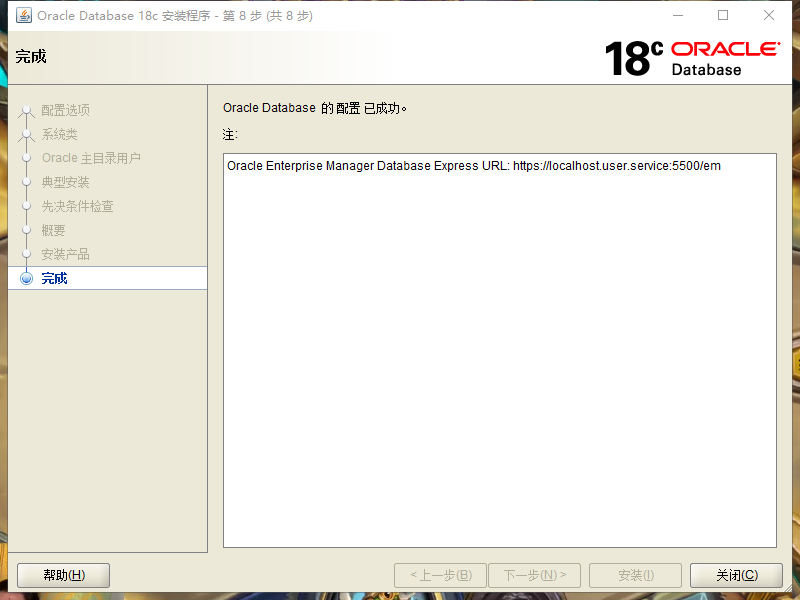Click the Enterprise Manager Express URL text
Image resolution: width=800 pixels, height=600 pixels.
[x=473, y=166]
